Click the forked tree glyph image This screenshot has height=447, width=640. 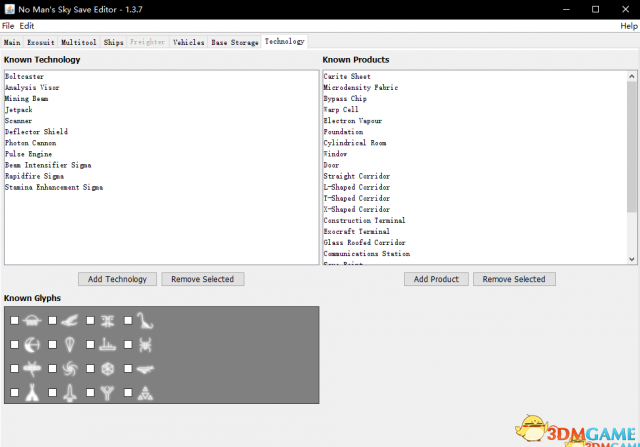click(x=108, y=393)
